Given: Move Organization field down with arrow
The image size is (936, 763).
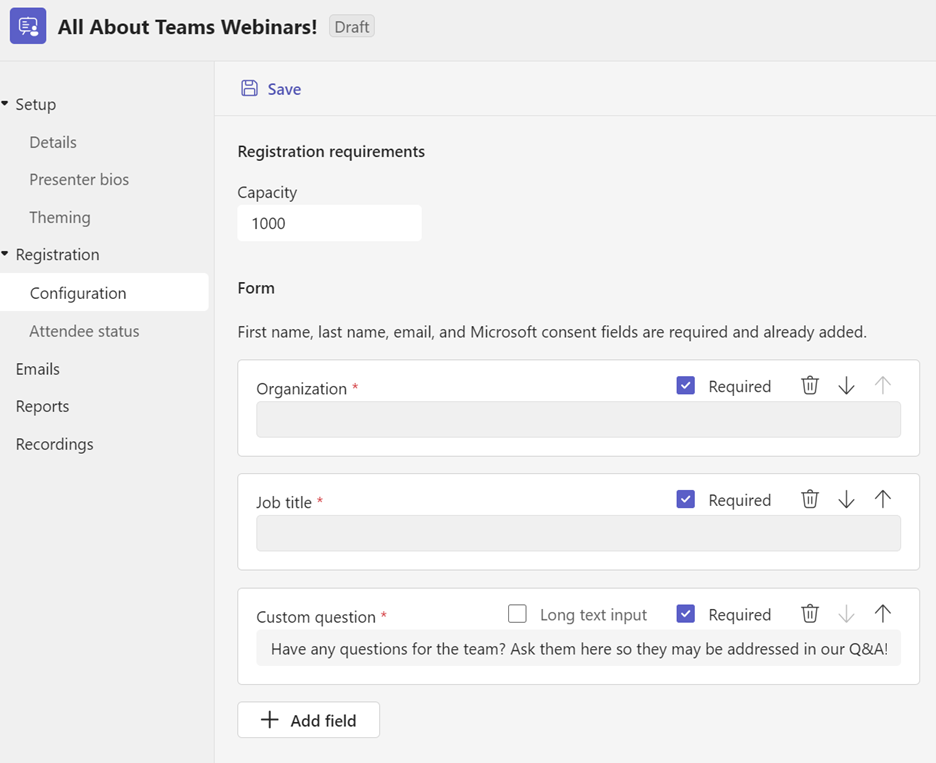Looking at the screenshot, I should 846,386.
